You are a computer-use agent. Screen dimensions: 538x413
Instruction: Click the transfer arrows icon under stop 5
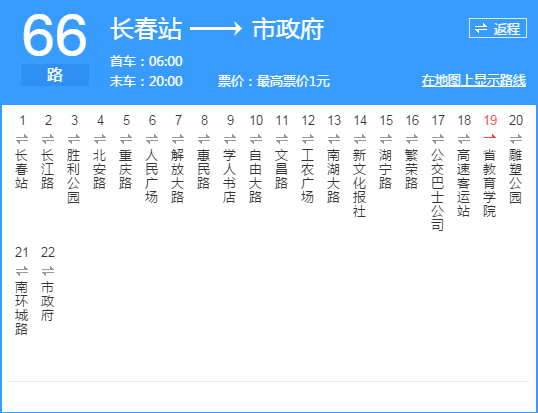(126, 139)
